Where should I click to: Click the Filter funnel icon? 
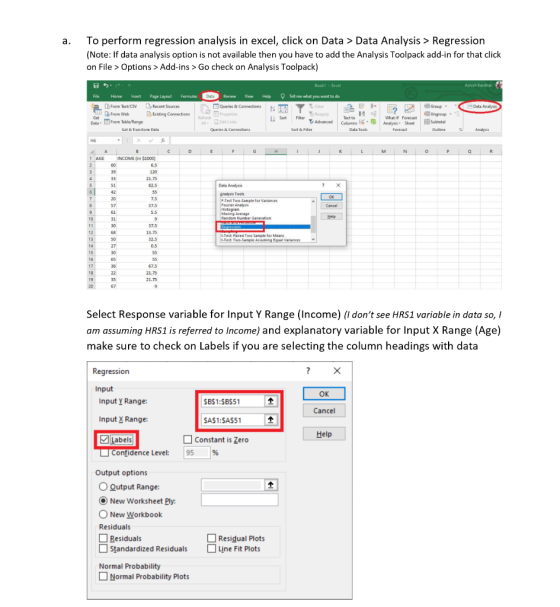tap(300, 111)
